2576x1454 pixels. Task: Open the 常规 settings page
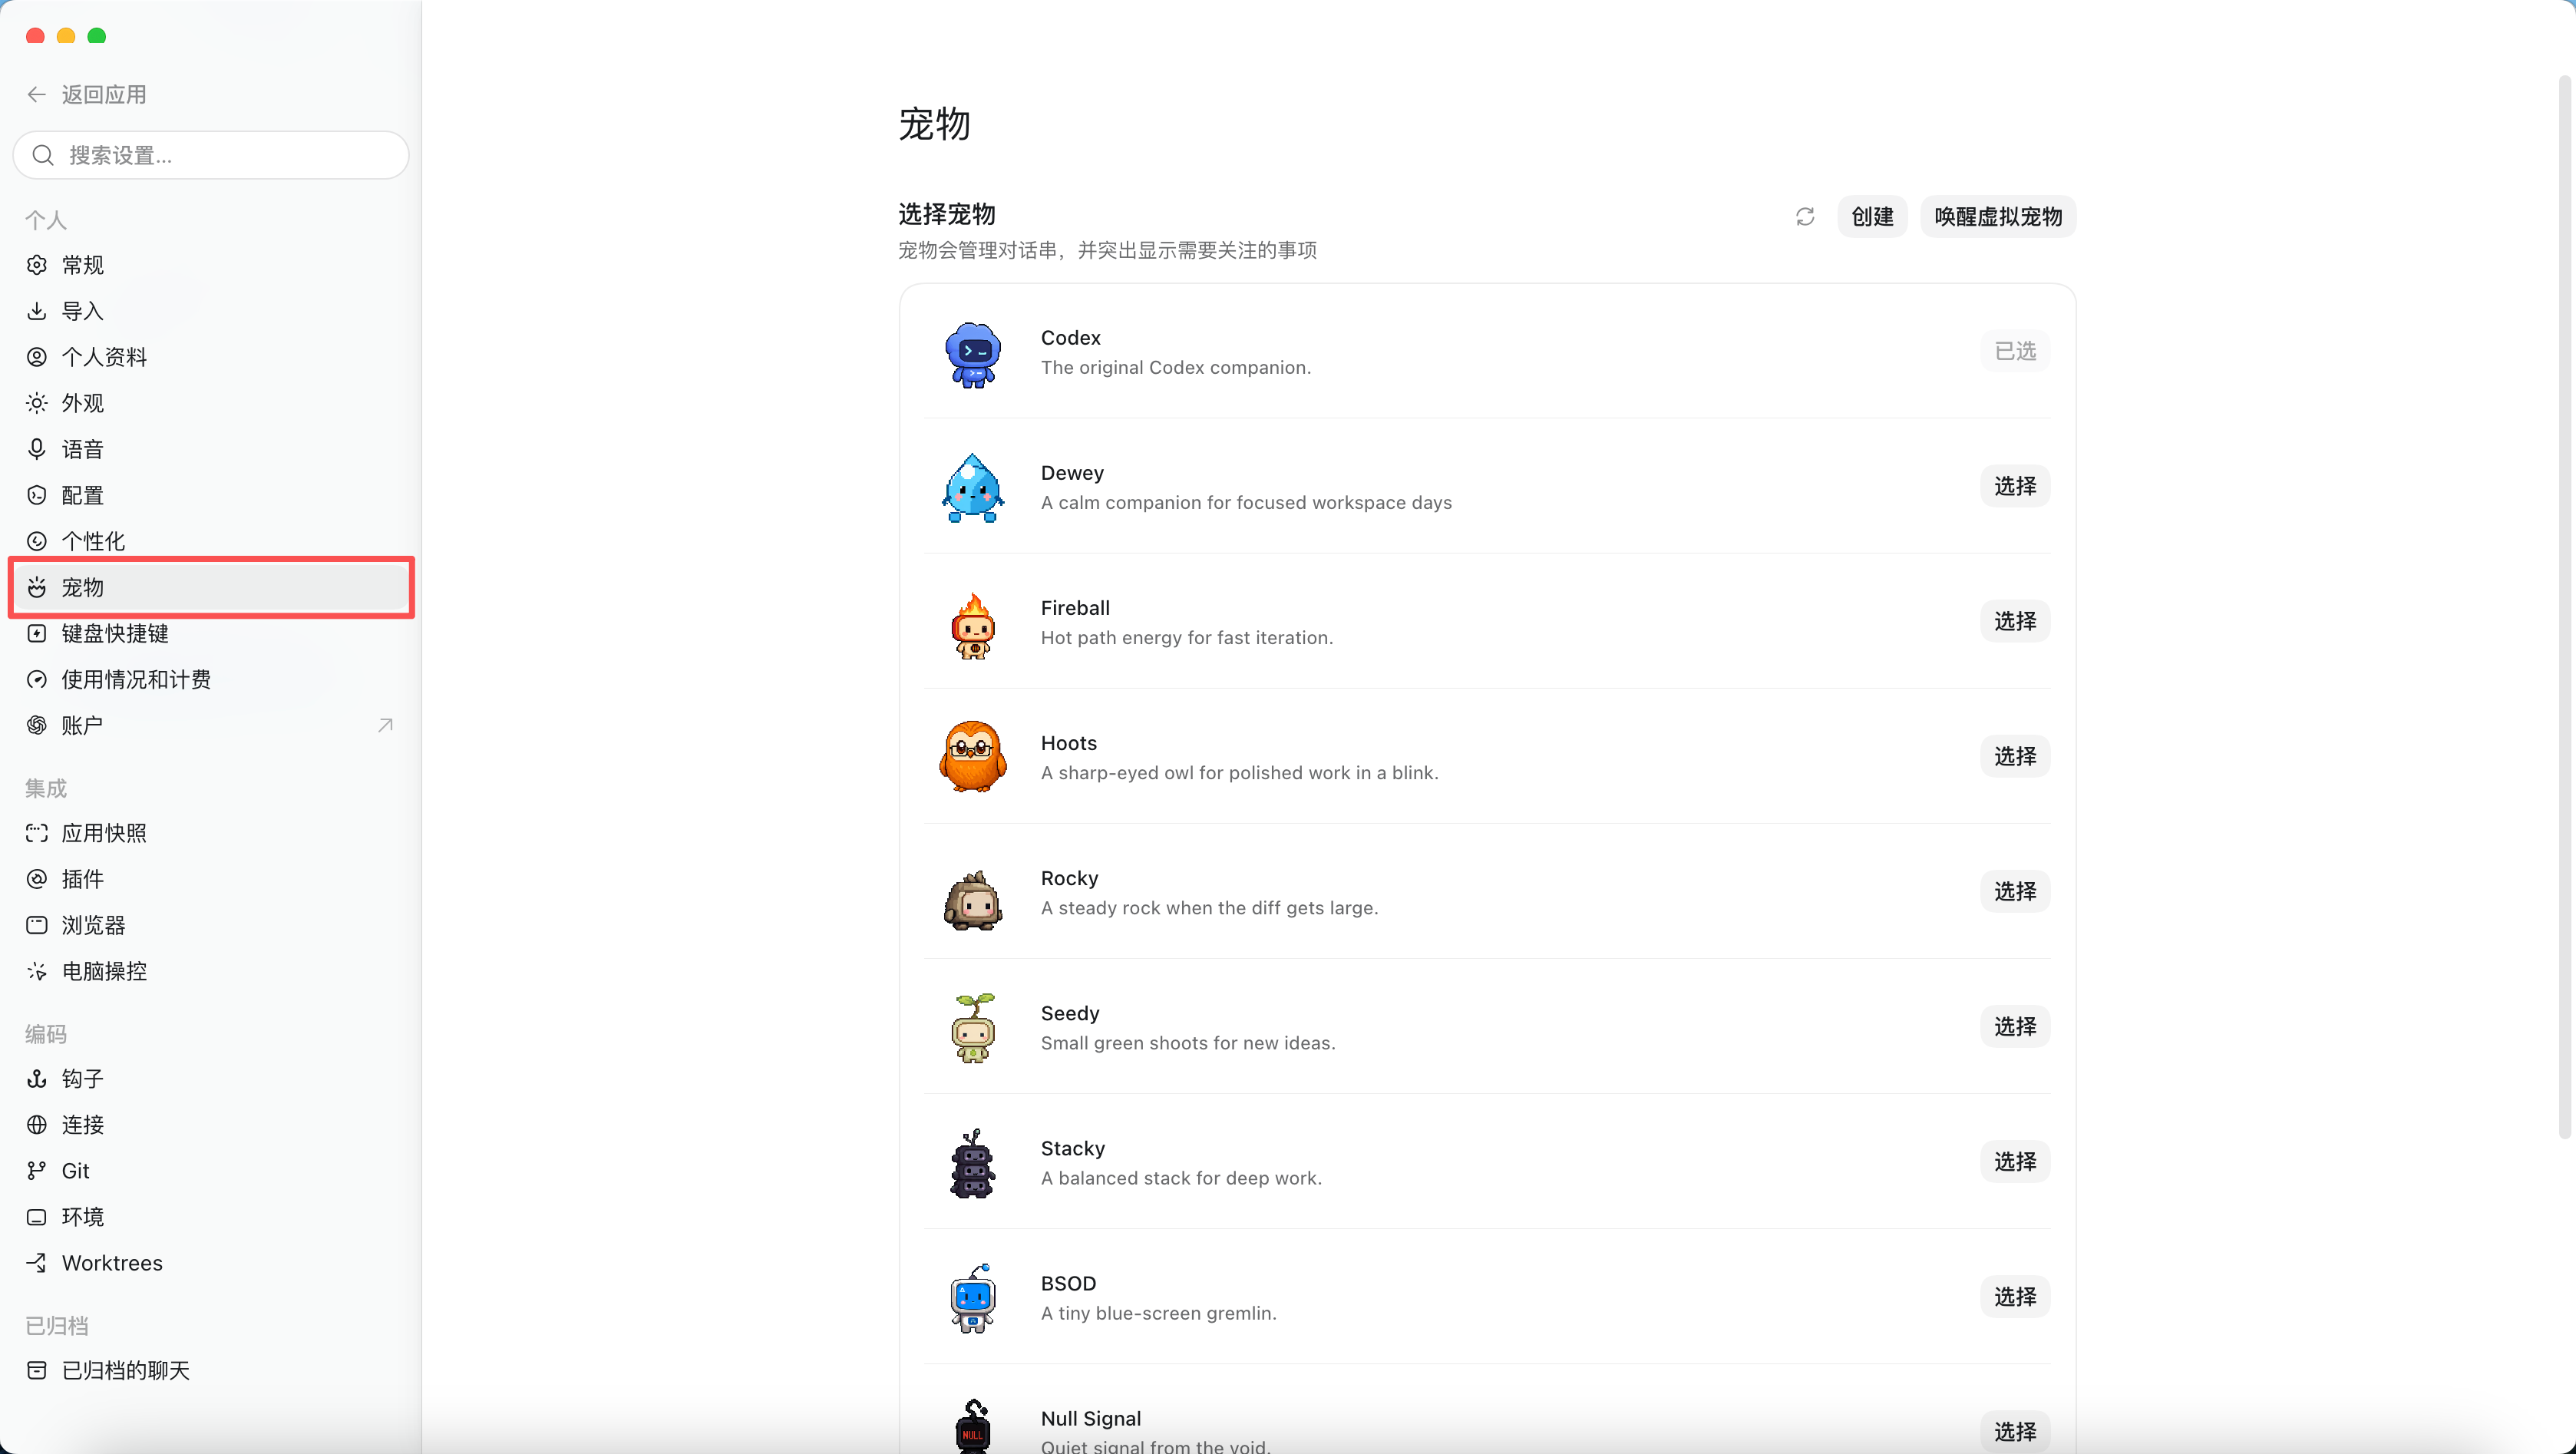tap(211, 265)
